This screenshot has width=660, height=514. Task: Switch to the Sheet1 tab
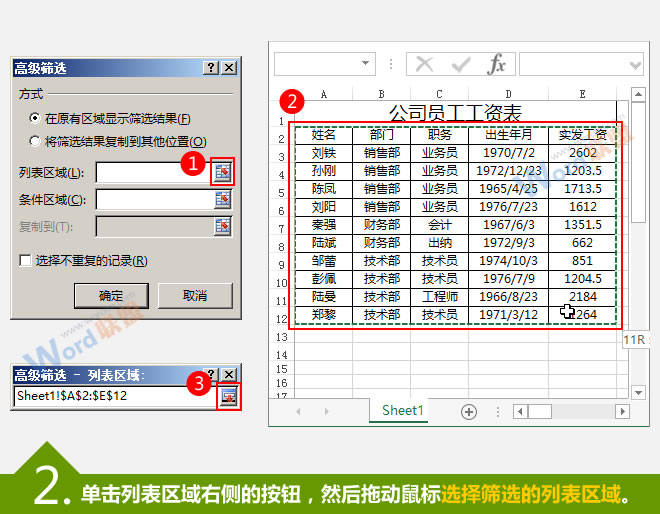(403, 411)
